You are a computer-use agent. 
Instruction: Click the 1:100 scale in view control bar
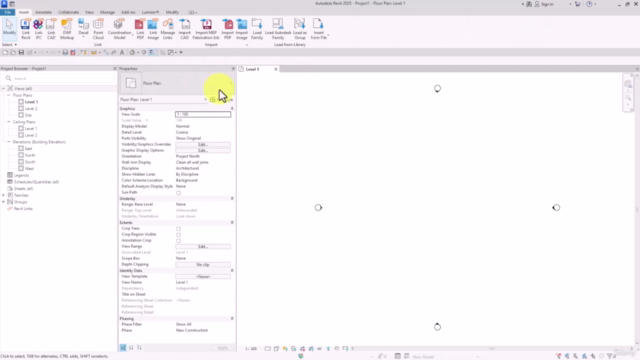(251, 349)
